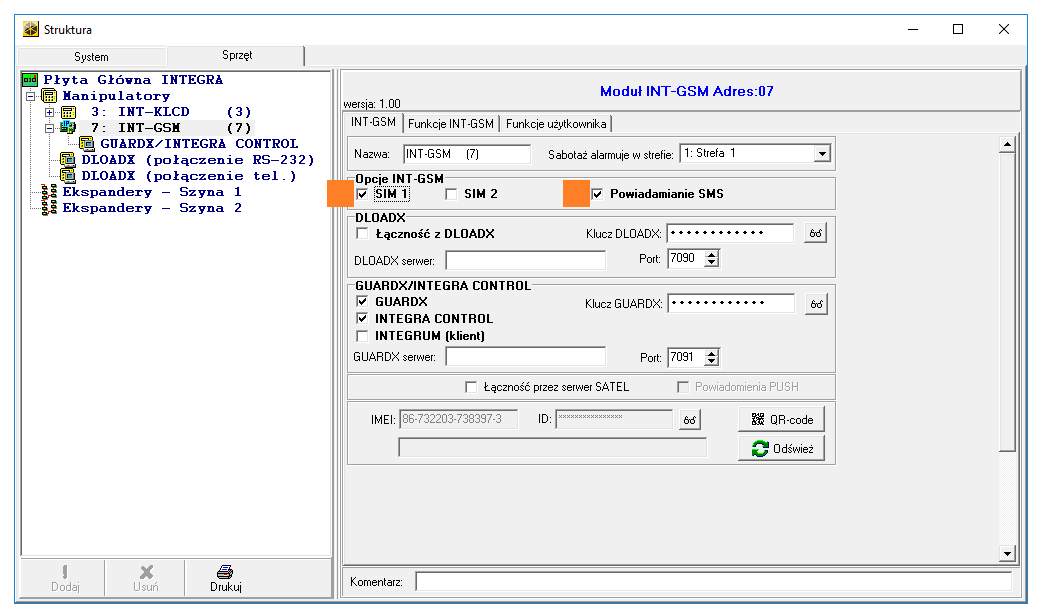Viewport: 1045px width, 611px height.
Task: Click the IMEI field
Action: [458, 419]
